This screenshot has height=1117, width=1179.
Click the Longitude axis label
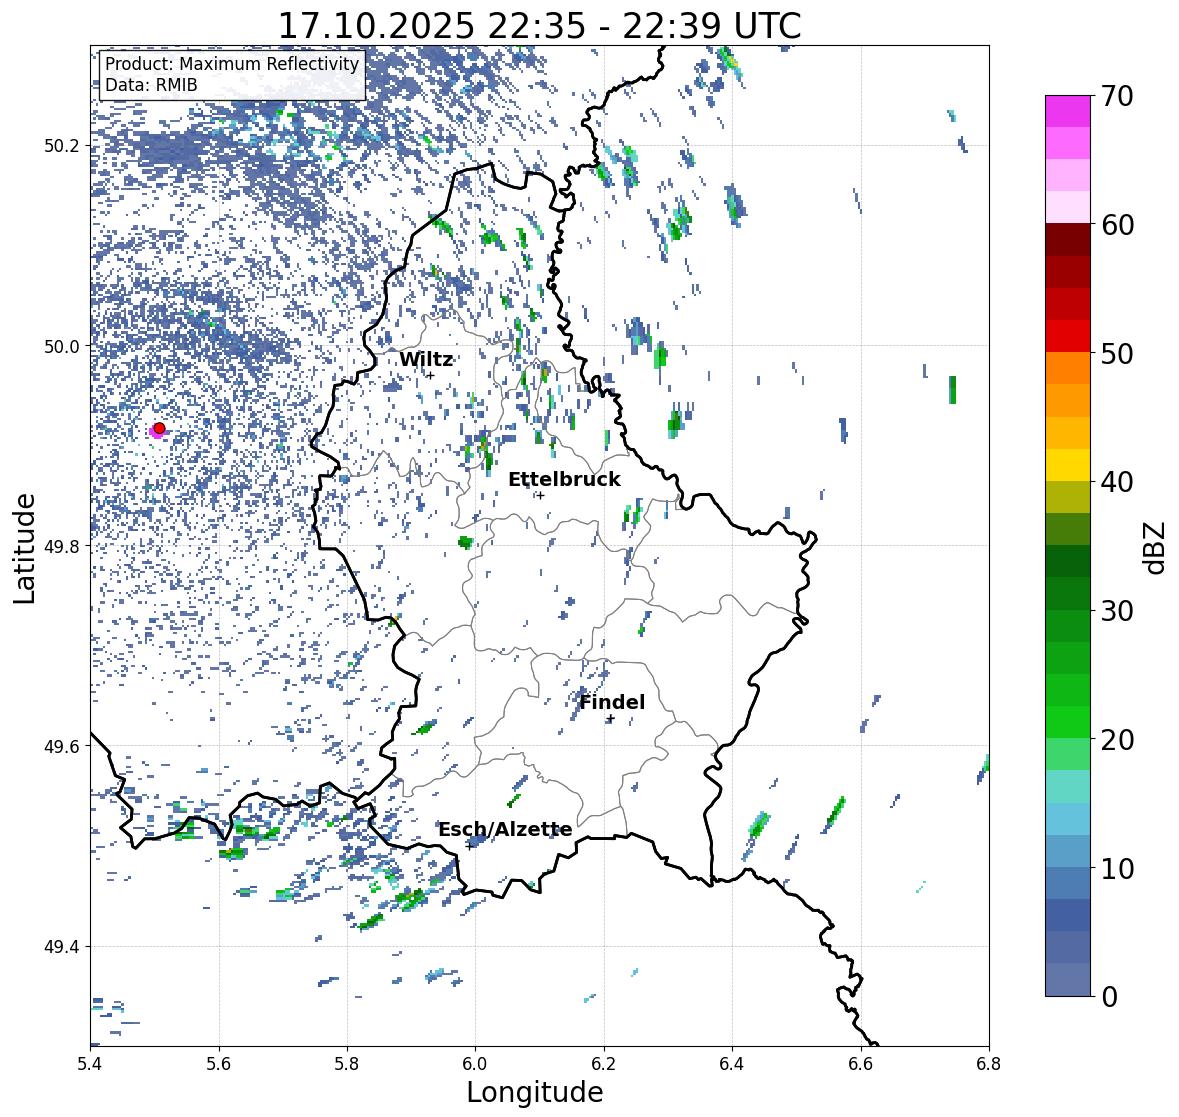pos(535,1092)
